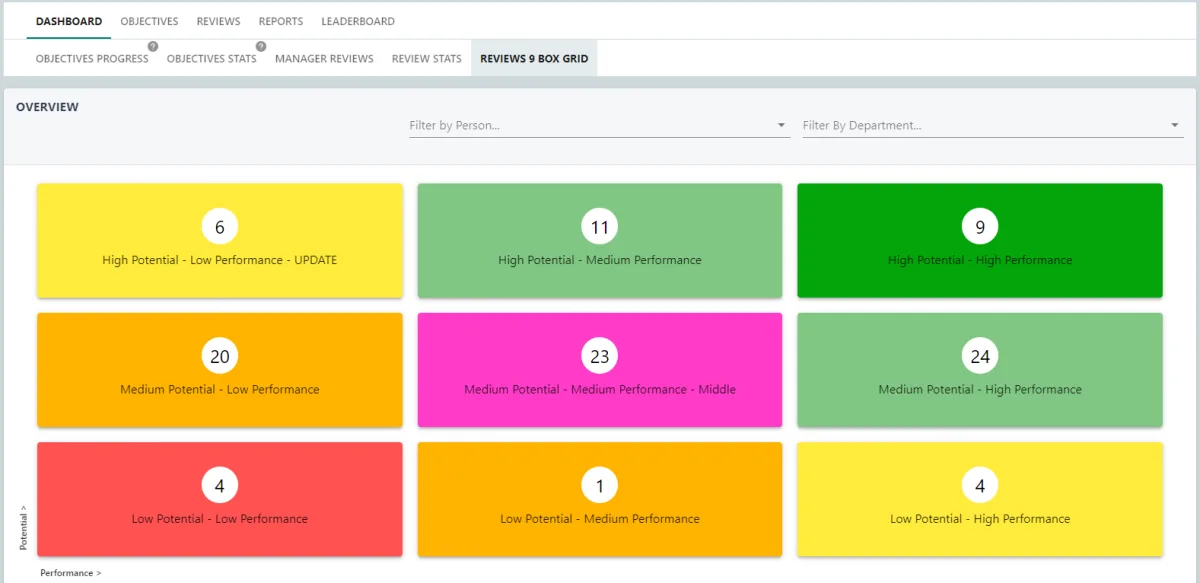This screenshot has width=1200, height=583.
Task: Select the Objectives Progress sub-tab
Action: tap(92, 59)
